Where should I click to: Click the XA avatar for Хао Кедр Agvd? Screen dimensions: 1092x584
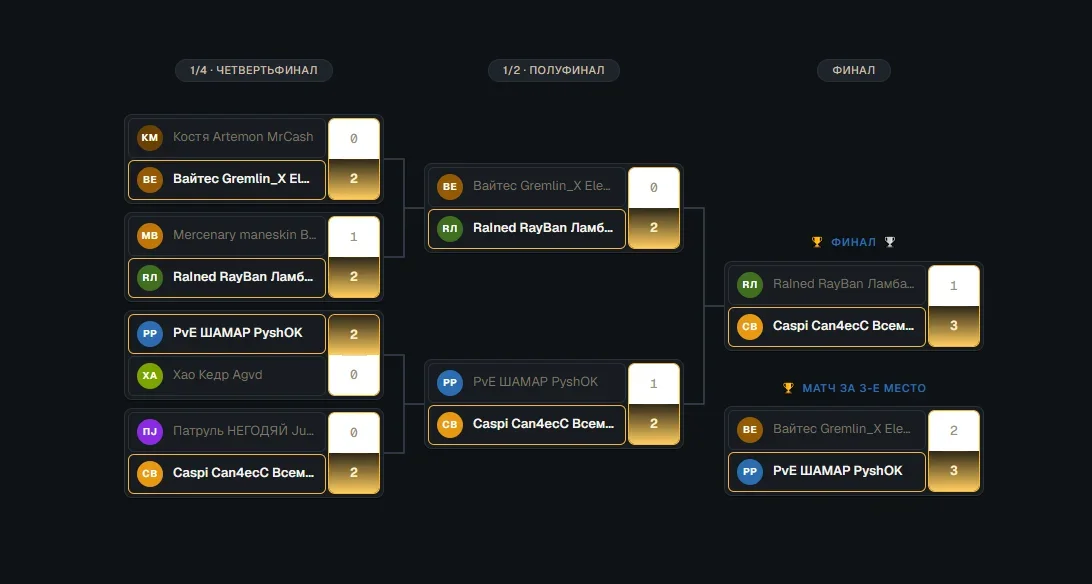coord(150,376)
